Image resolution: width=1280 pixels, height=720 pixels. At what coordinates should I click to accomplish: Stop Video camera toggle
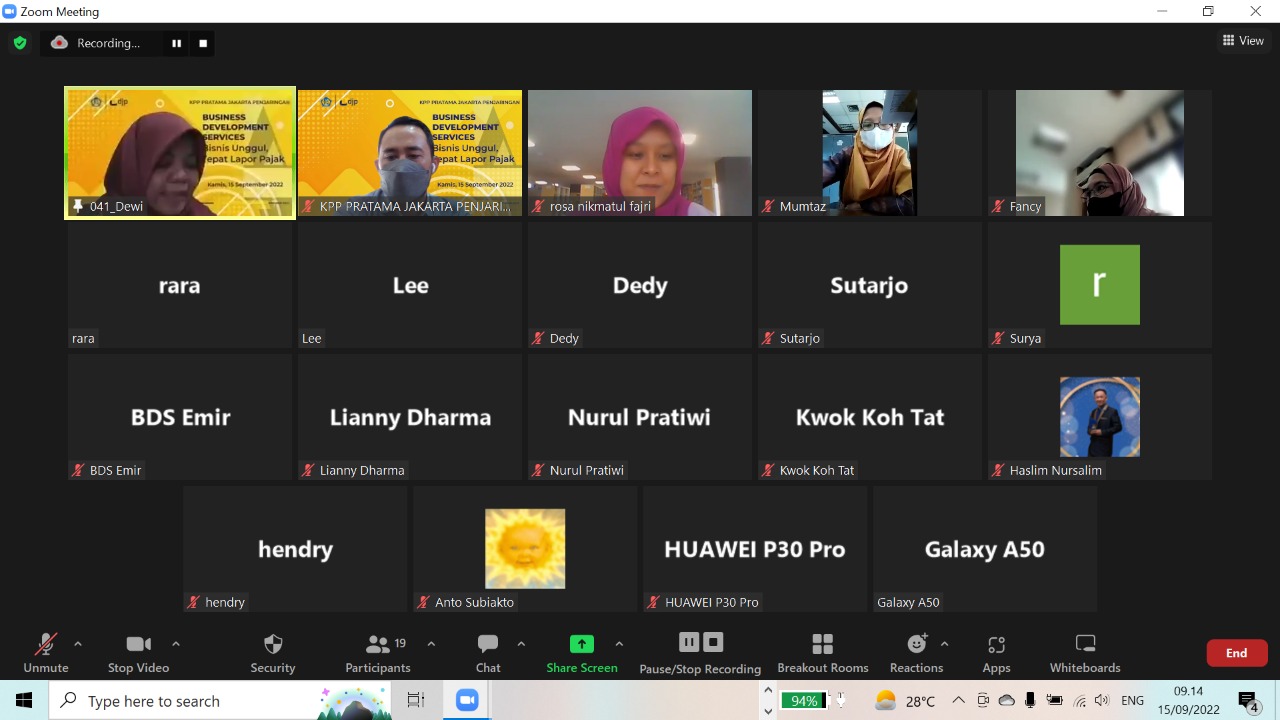(138, 653)
